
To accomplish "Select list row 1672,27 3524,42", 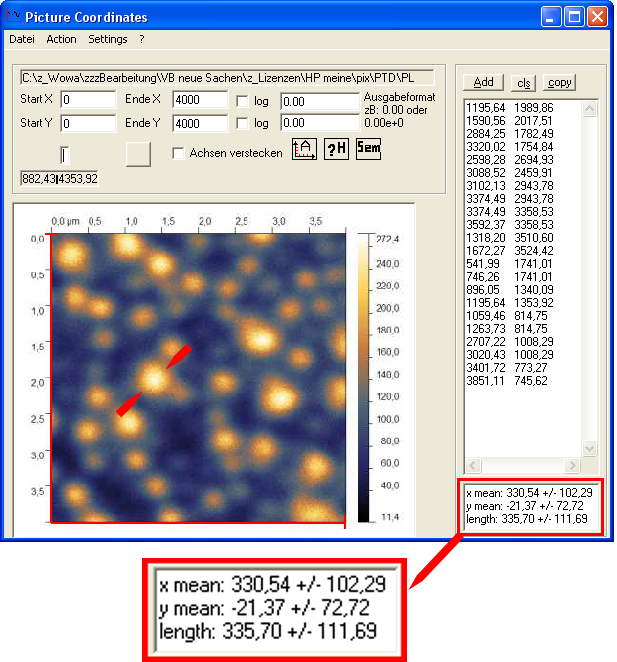I will (510, 251).
